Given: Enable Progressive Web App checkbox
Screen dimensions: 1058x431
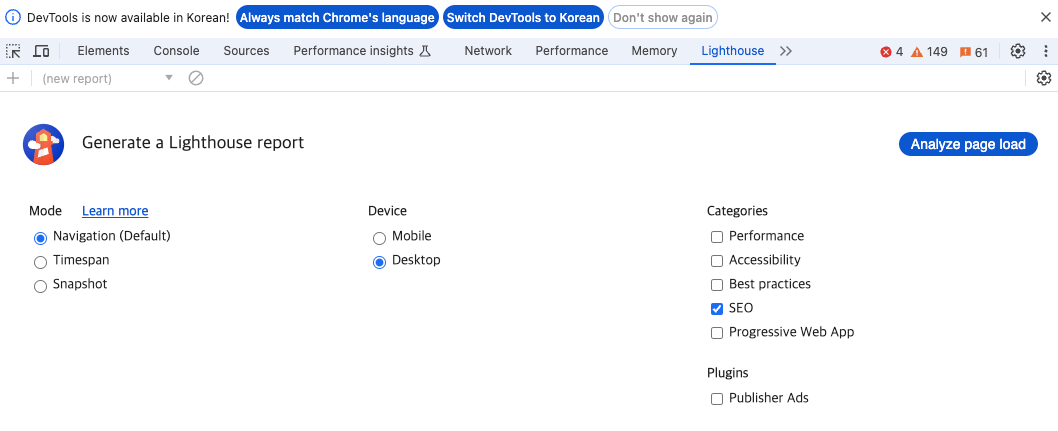Looking at the screenshot, I should coord(717,333).
